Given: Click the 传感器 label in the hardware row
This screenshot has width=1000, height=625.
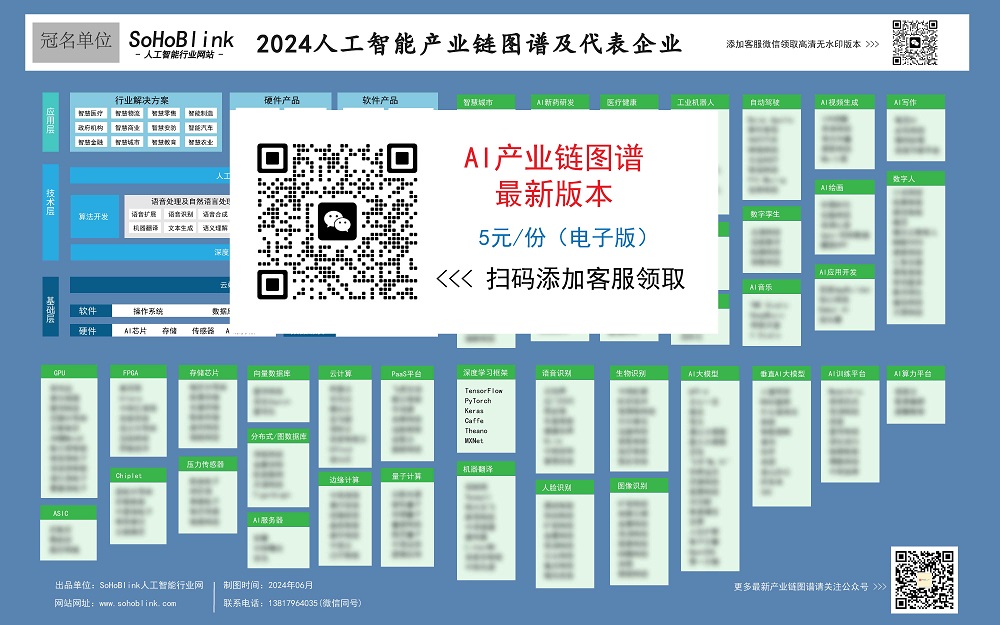Looking at the screenshot, I should click(x=203, y=330).
